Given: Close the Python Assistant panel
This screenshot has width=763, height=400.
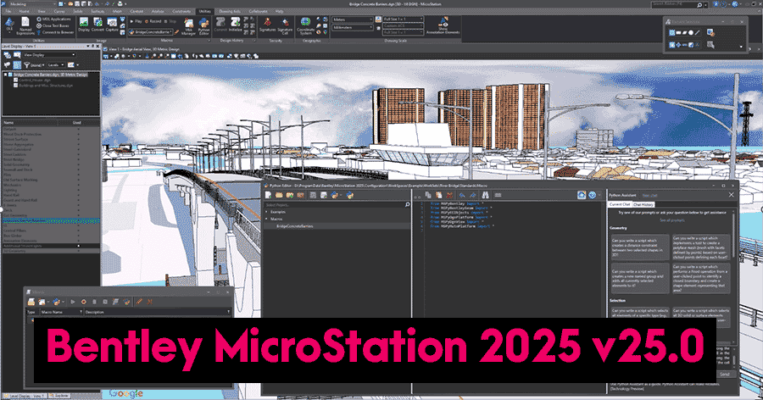Looking at the screenshot, I should pos(731,195).
